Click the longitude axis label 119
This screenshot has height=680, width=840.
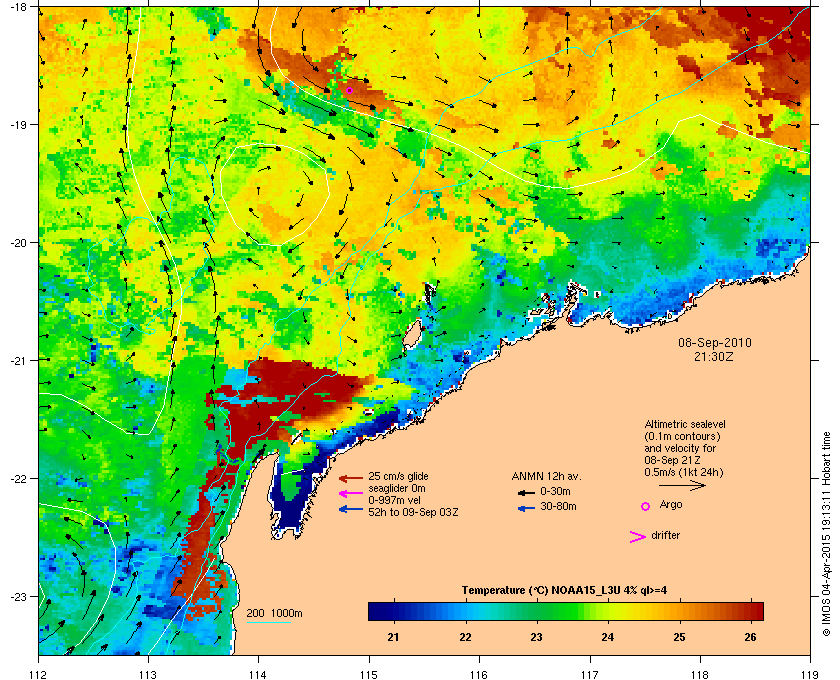[811, 674]
